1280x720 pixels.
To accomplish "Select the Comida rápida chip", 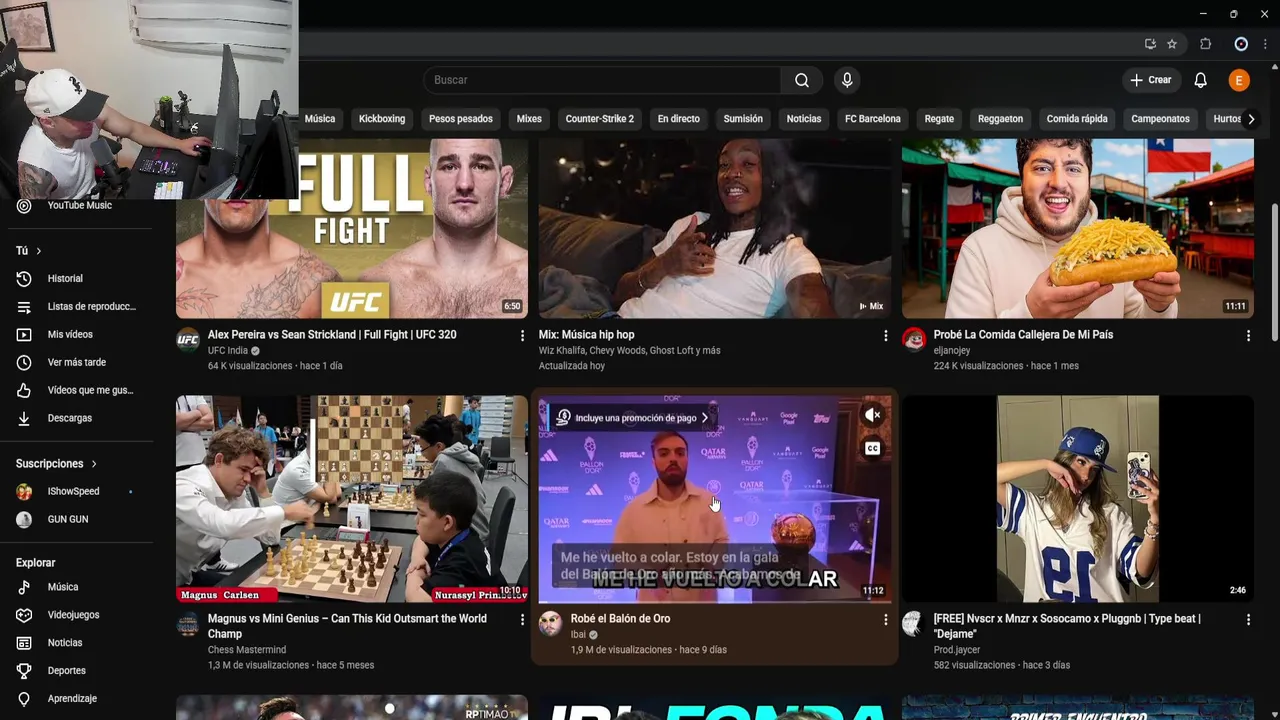I will [1077, 119].
